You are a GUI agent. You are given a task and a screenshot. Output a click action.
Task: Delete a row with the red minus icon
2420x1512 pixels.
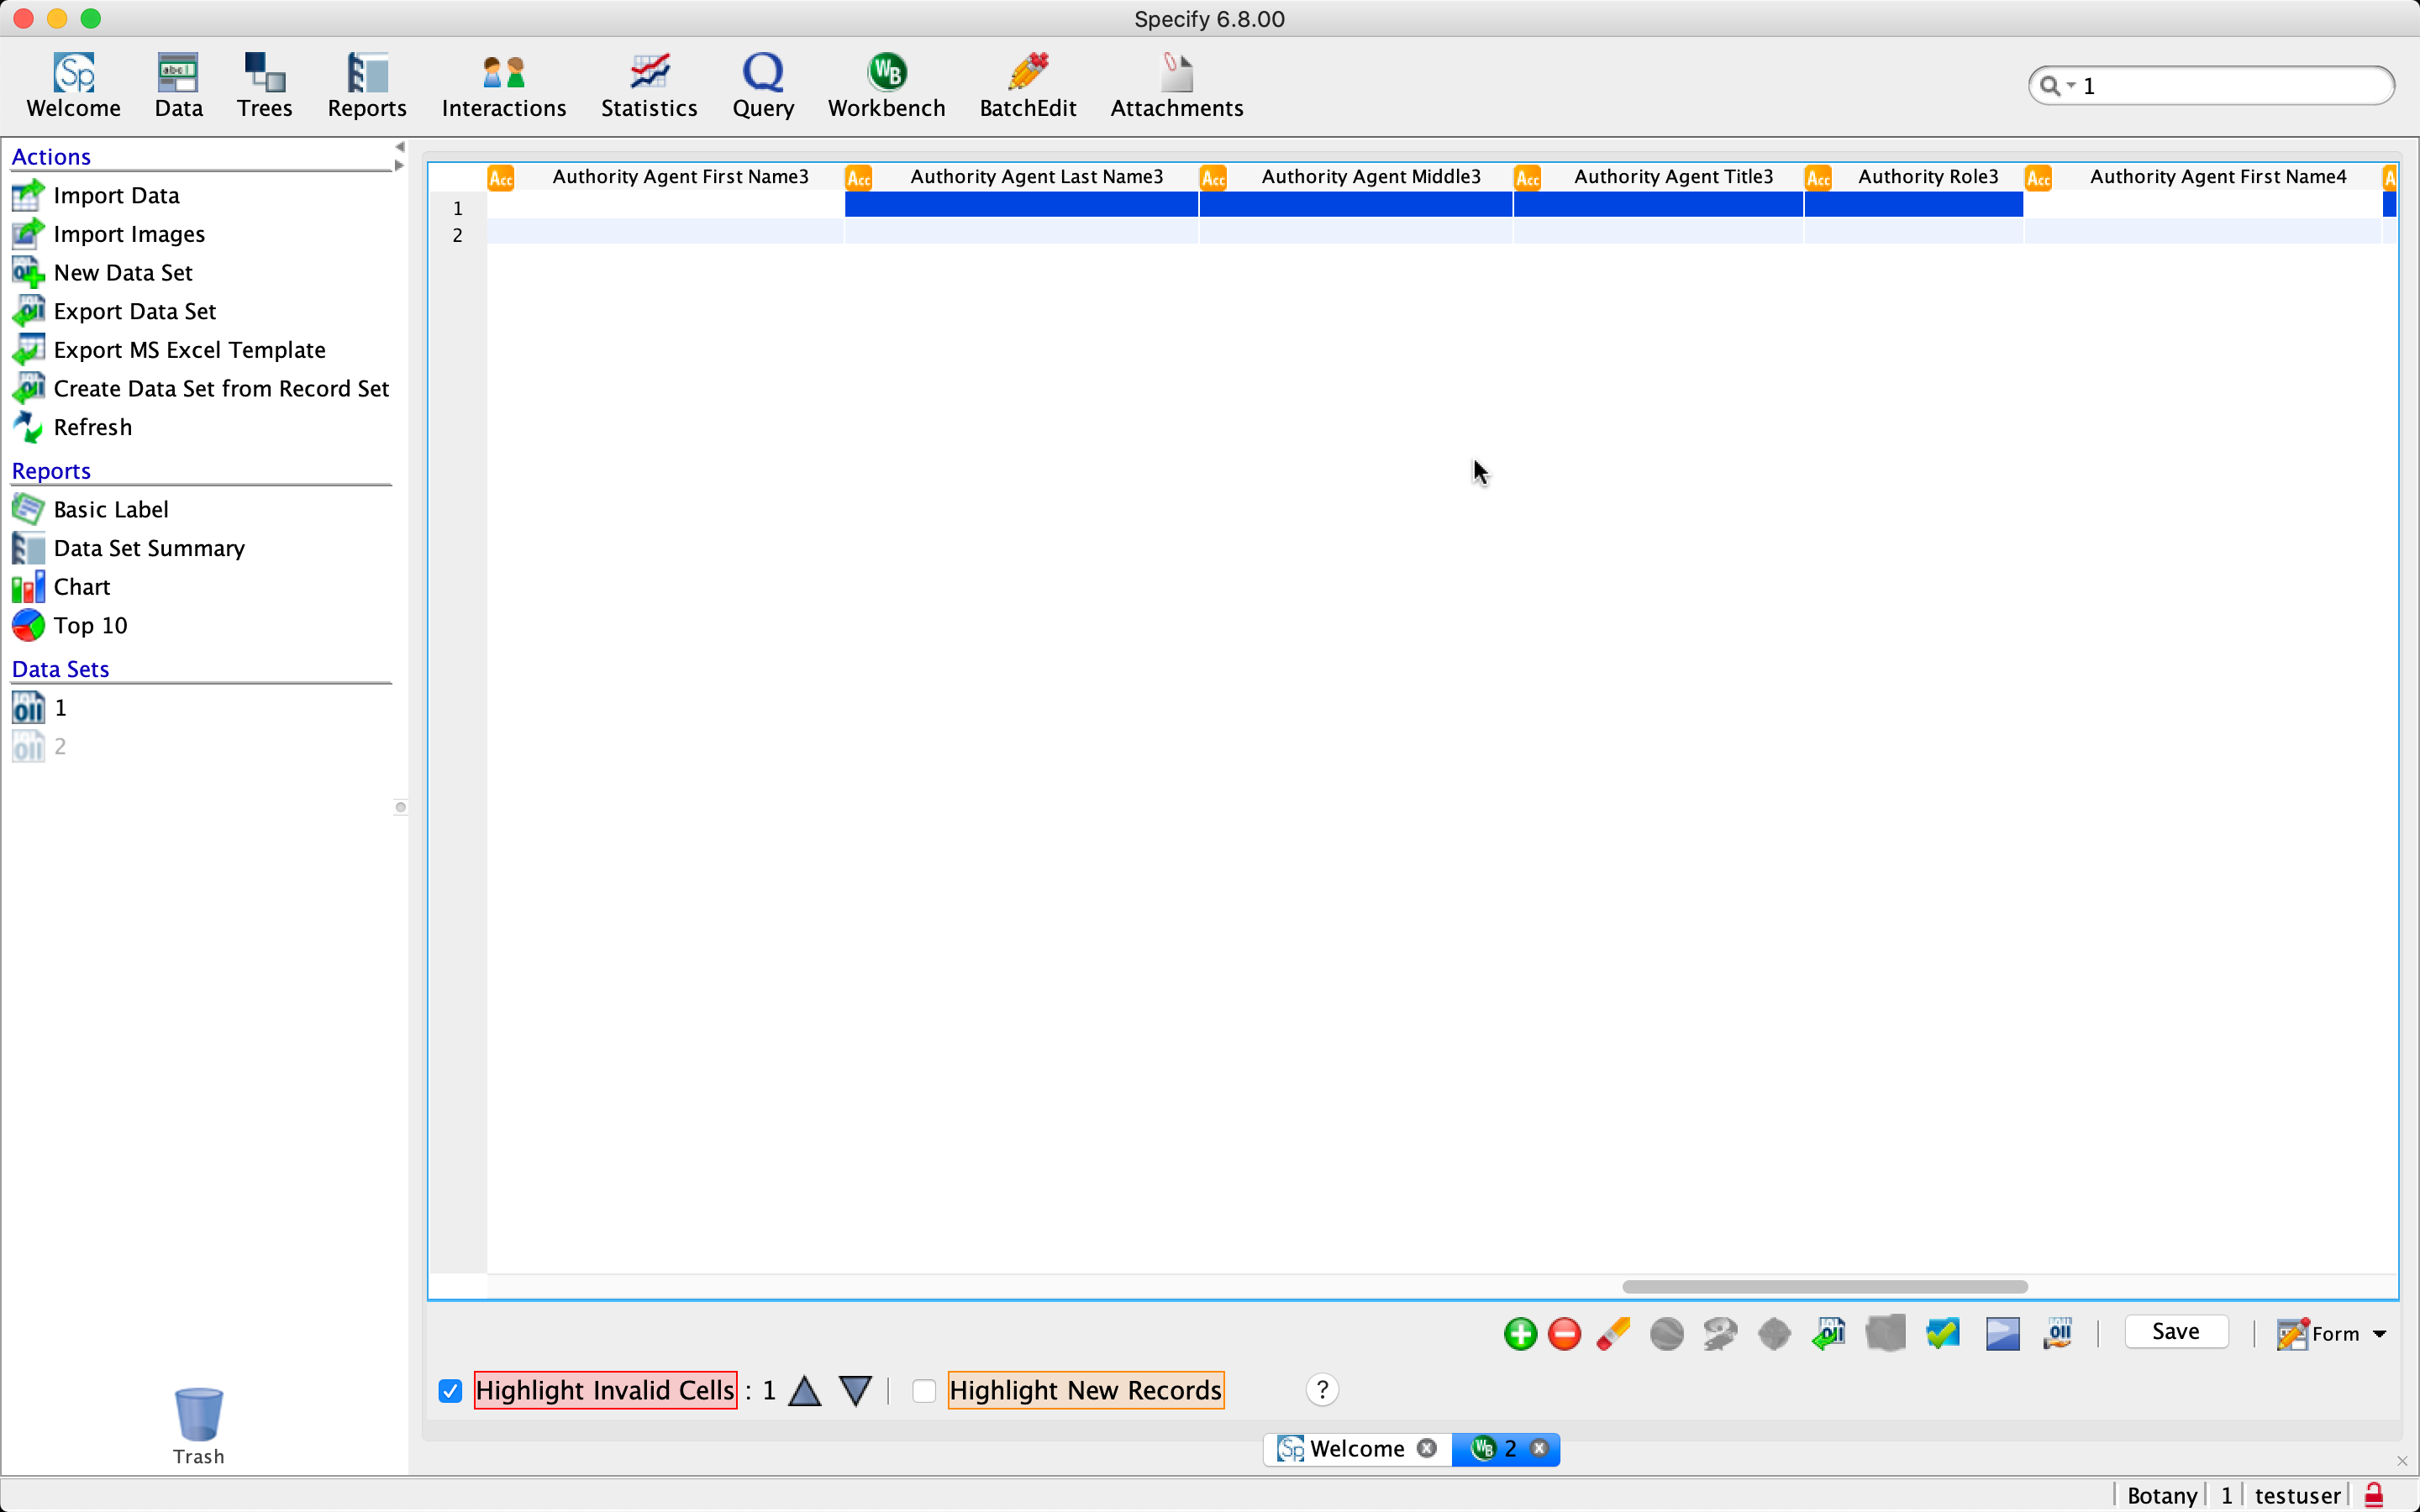[1563, 1334]
